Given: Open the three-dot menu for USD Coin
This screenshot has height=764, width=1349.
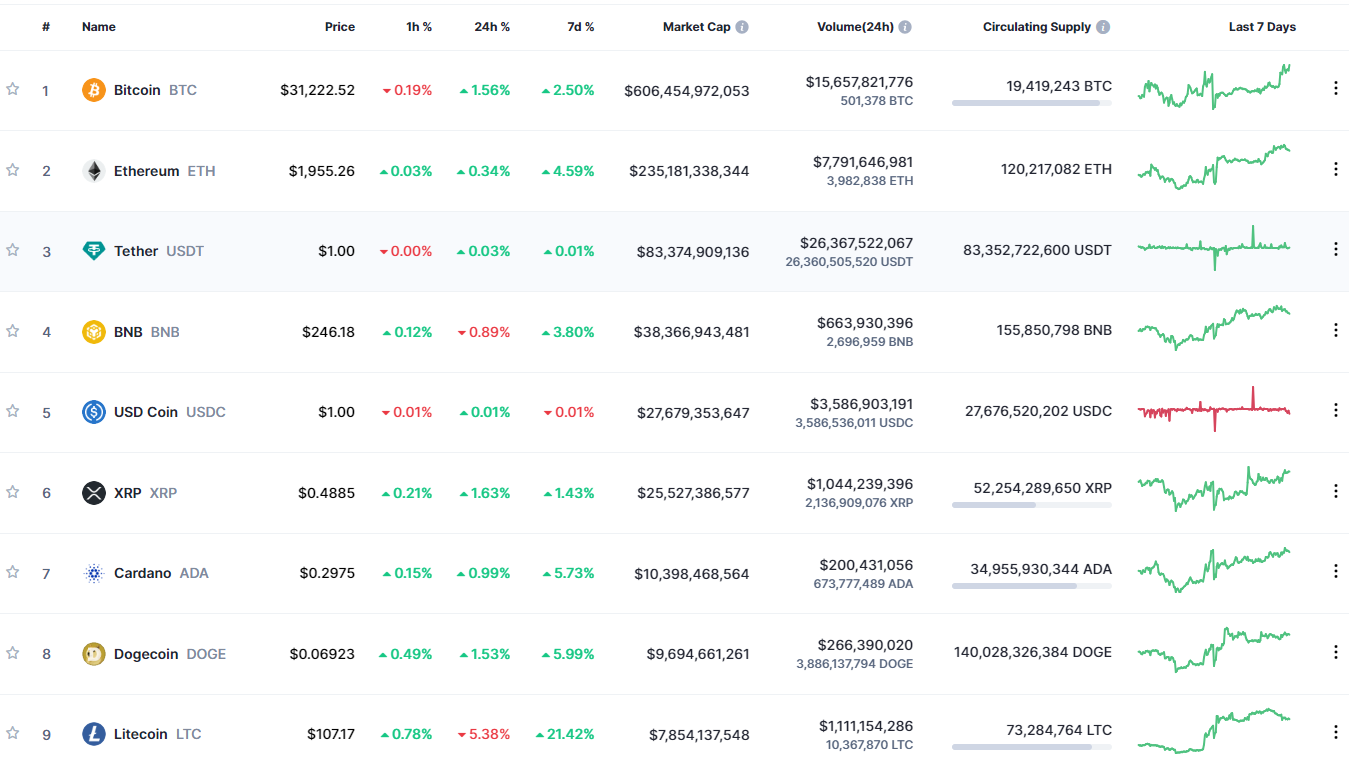Looking at the screenshot, I should (1335, 410).
